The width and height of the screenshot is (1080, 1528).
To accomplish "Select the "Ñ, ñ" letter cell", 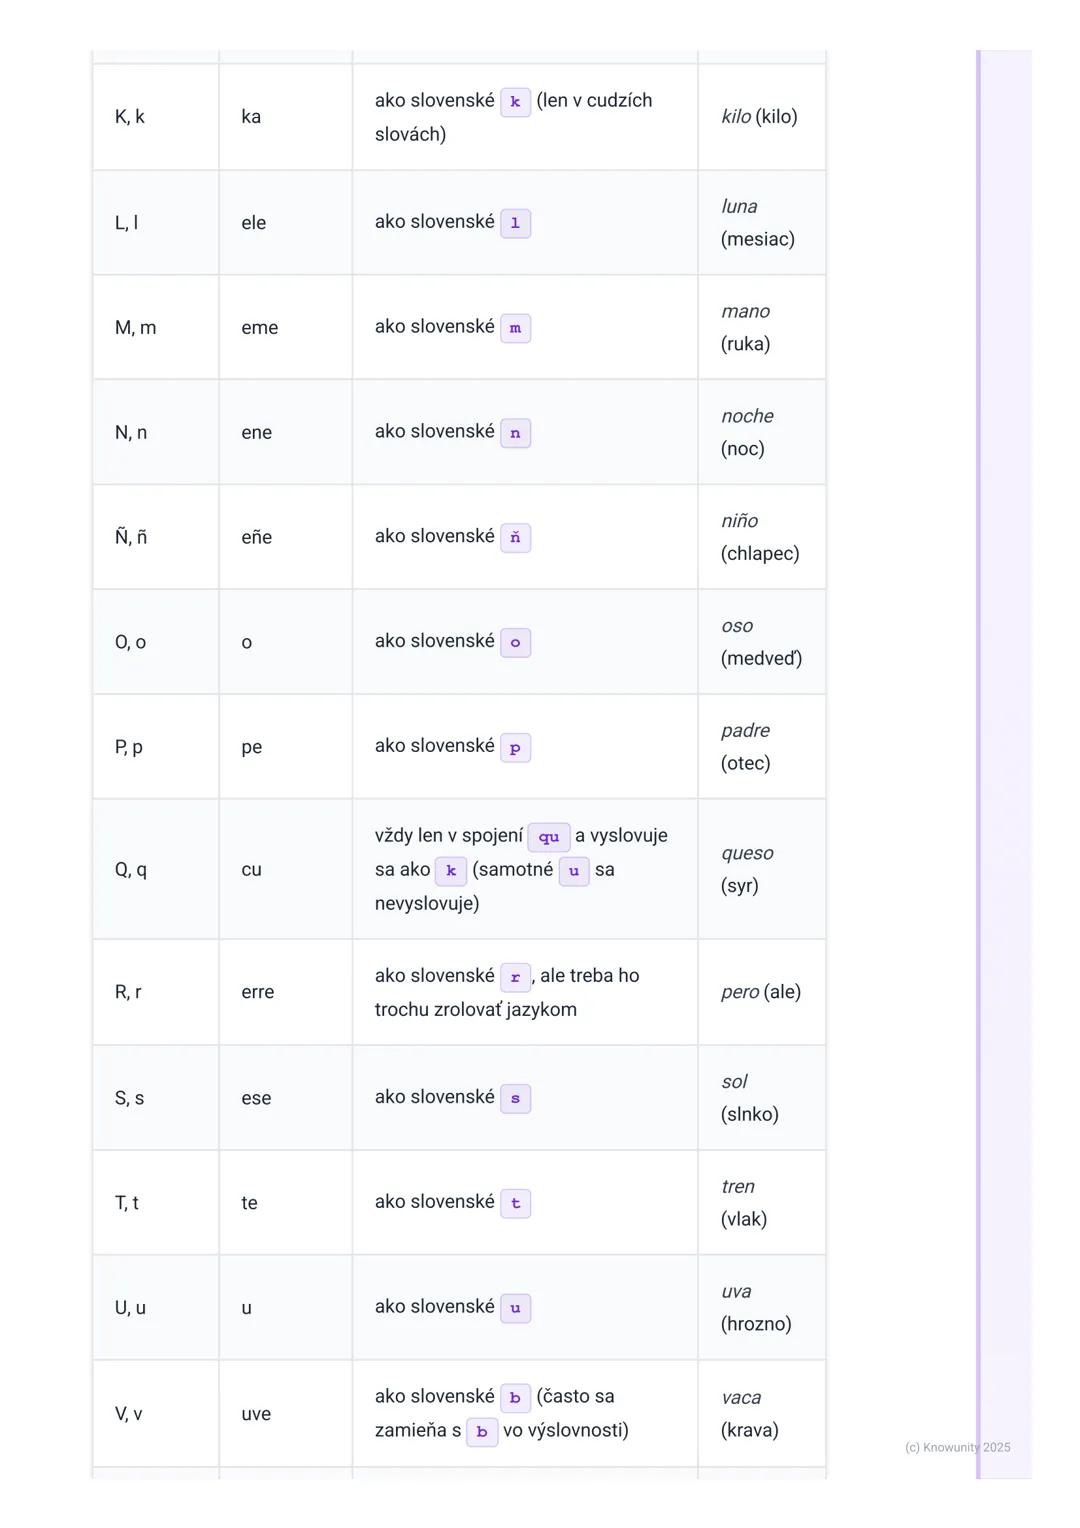I will tap(131, 537).
